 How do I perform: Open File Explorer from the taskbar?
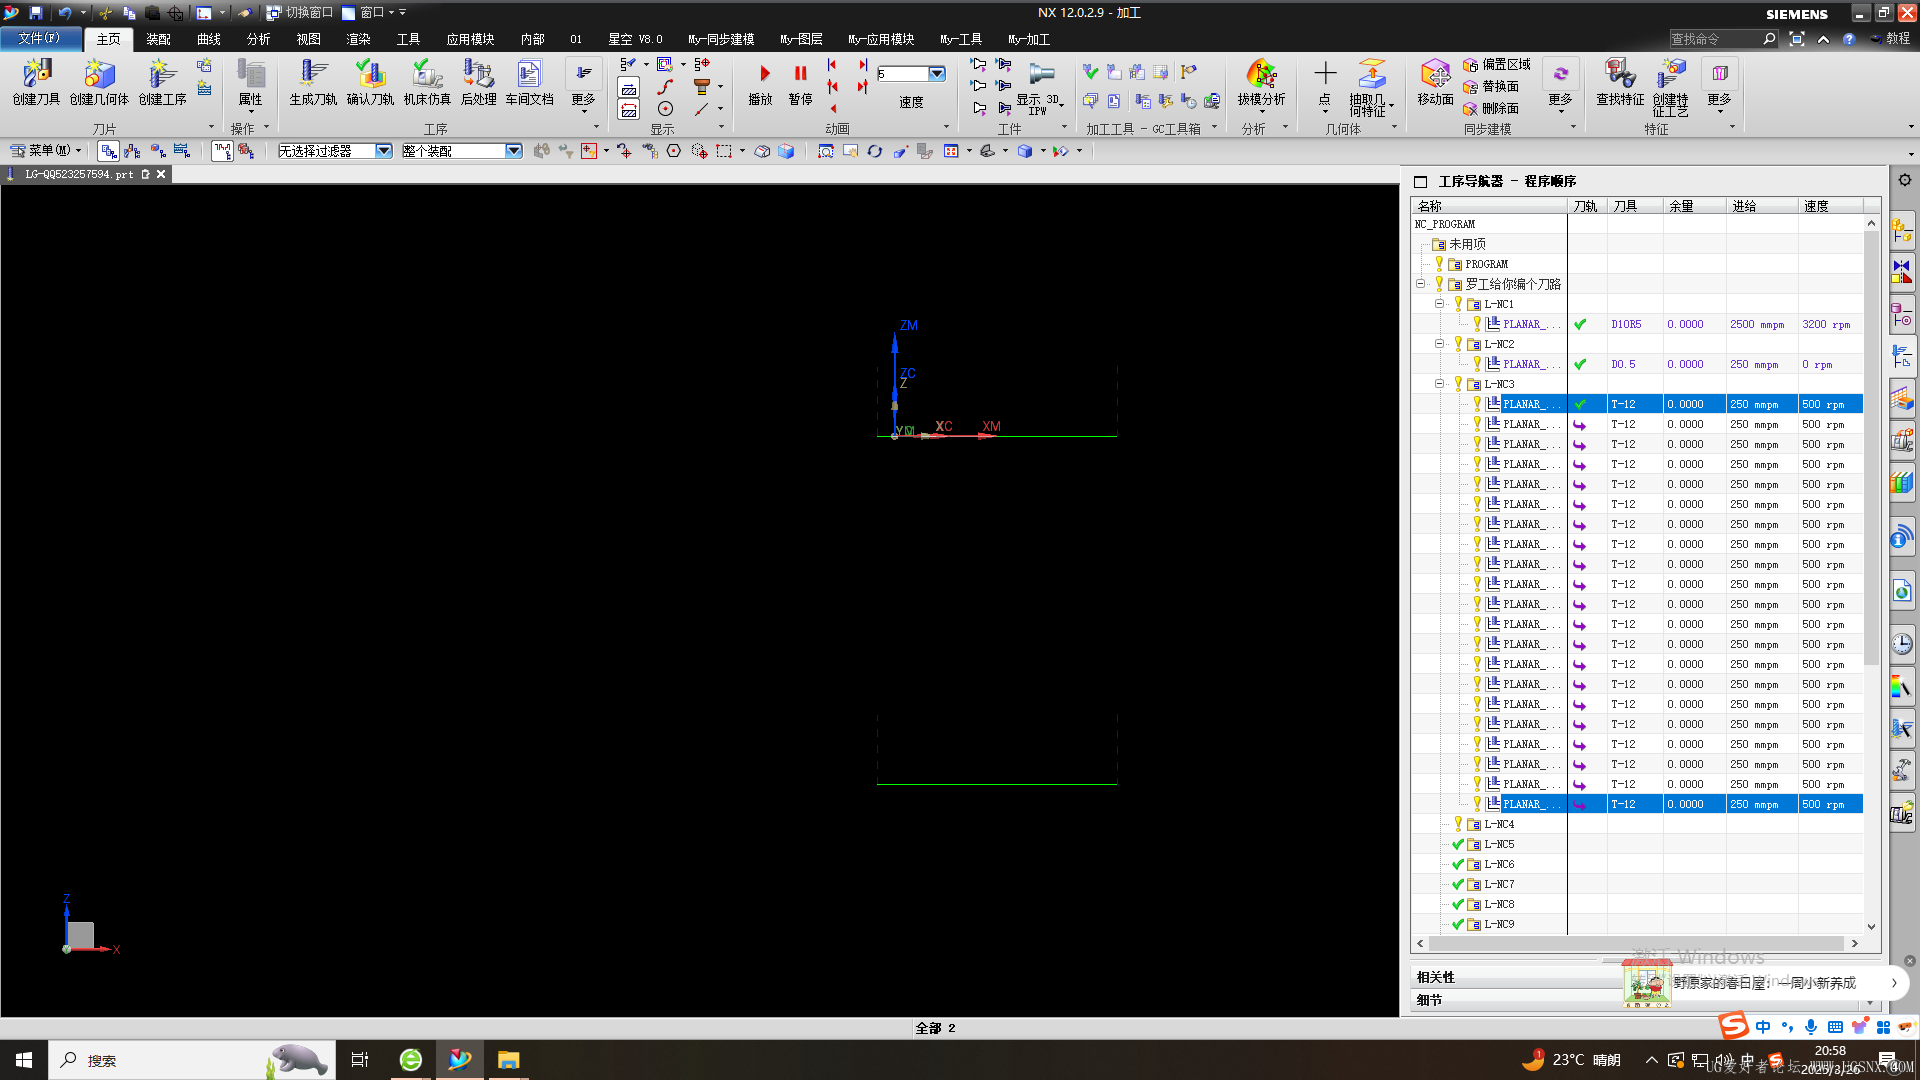point(508,1060)
